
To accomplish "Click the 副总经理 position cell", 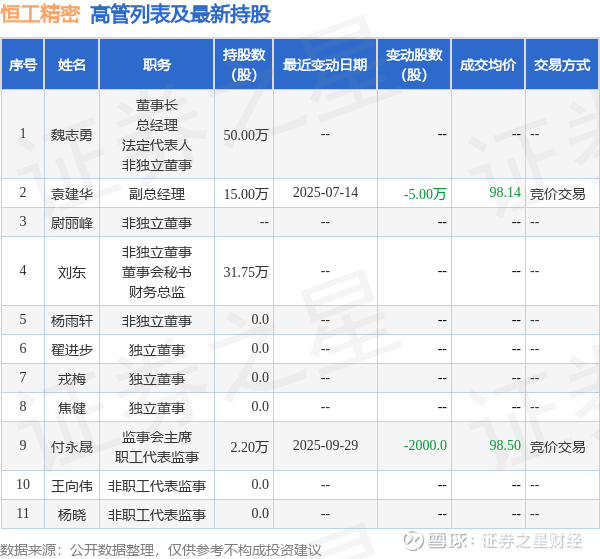I will (157, 194).
